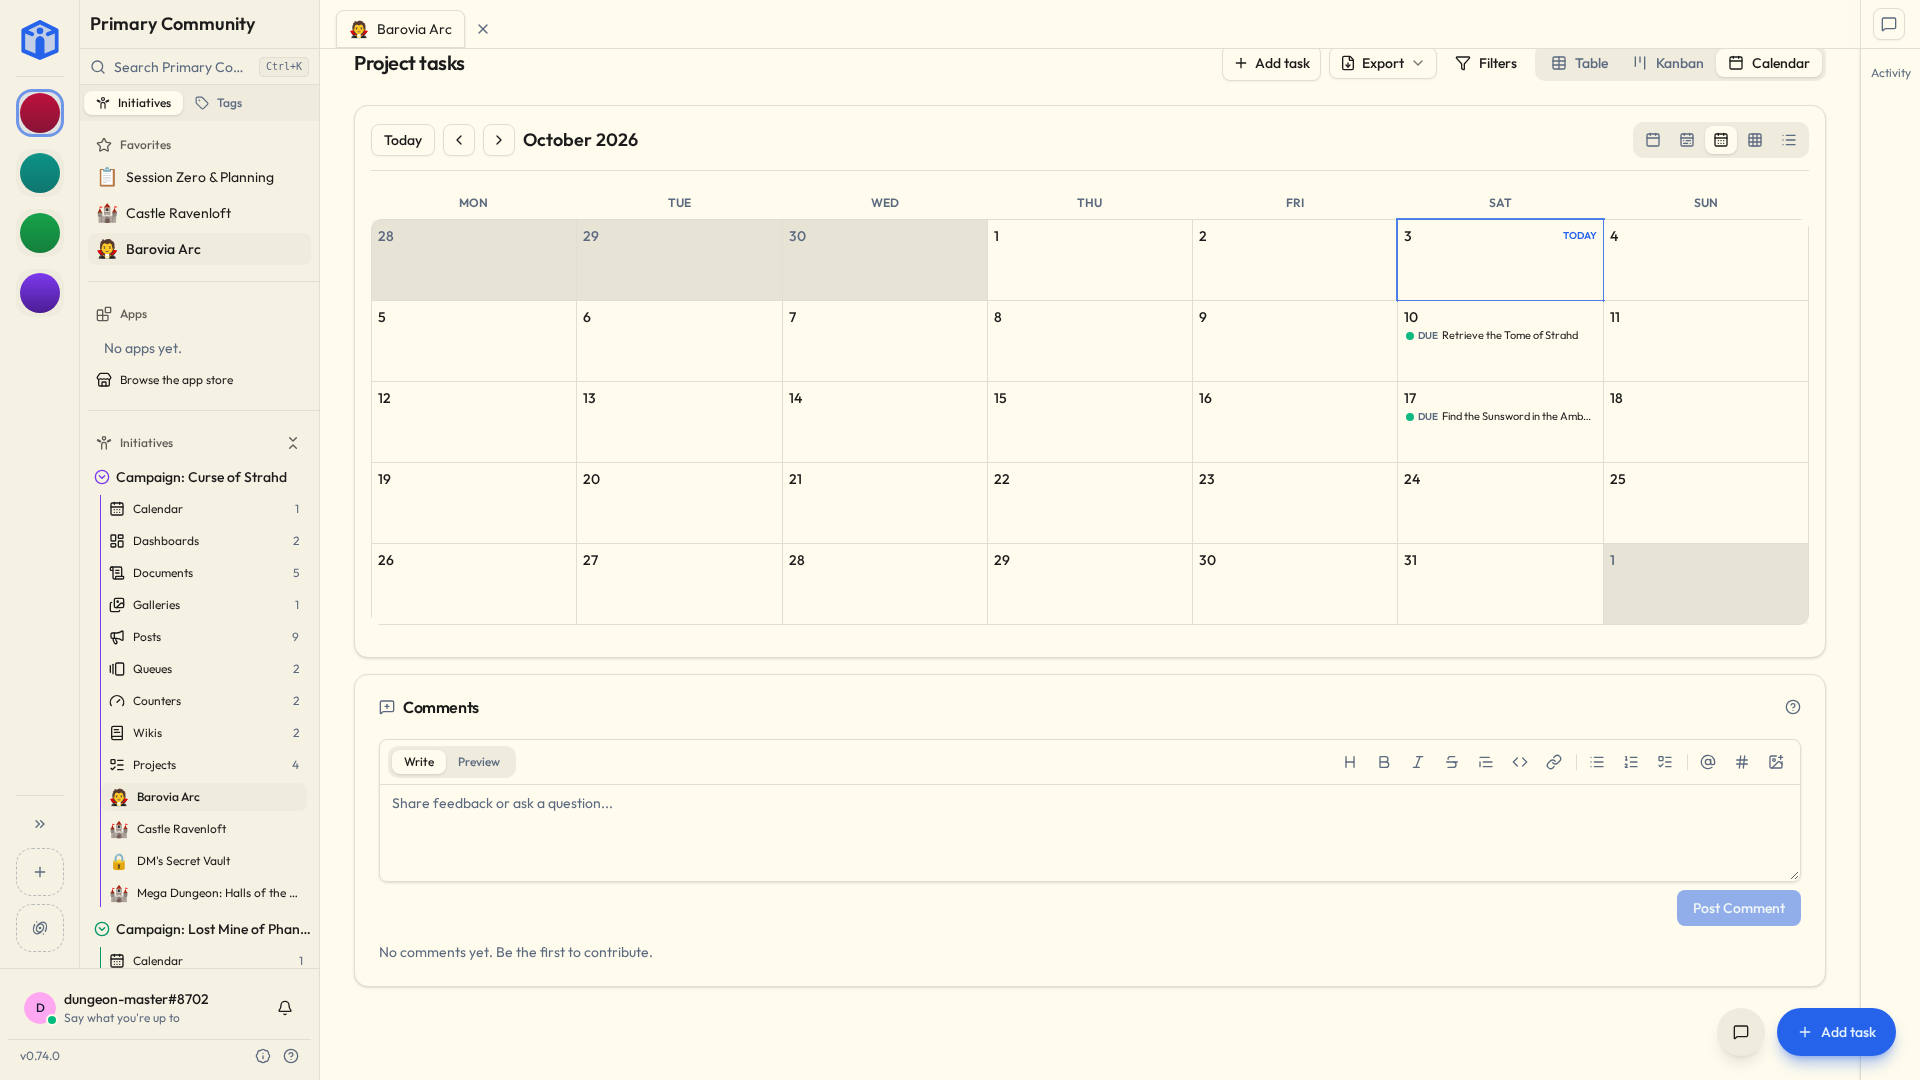
Task: Open the Filters button
Action: 1486,63
